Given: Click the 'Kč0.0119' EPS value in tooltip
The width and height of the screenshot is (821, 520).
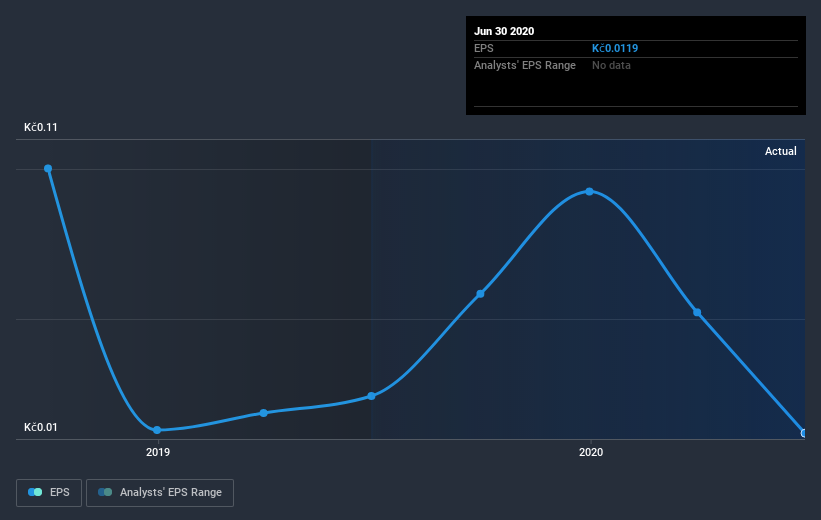Looking at the screenshot, I should click(615, 48).
